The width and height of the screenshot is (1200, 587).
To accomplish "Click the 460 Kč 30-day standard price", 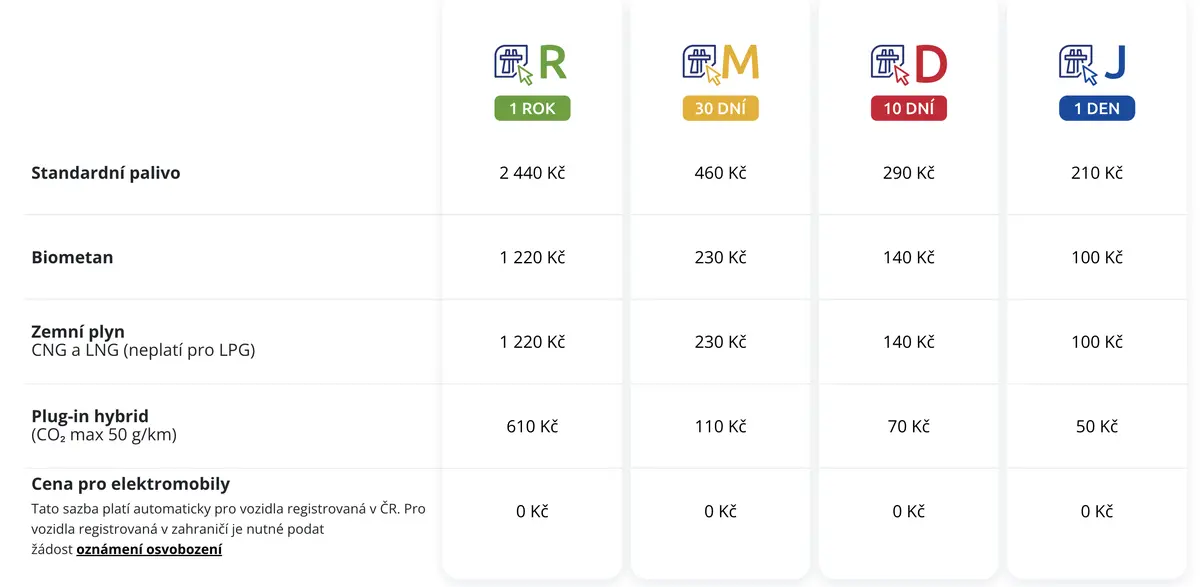I will pos(720,173).
